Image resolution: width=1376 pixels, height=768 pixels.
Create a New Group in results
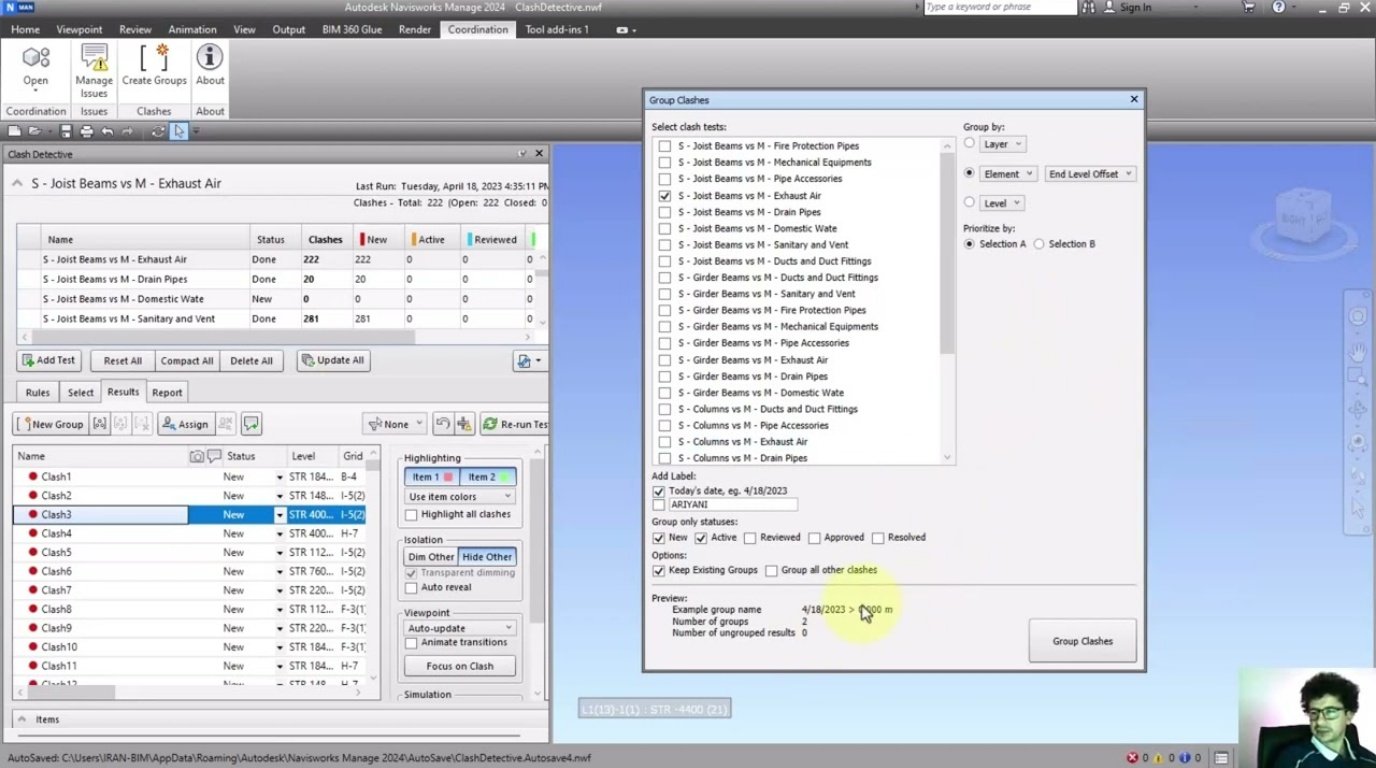[x=50, y=424]
